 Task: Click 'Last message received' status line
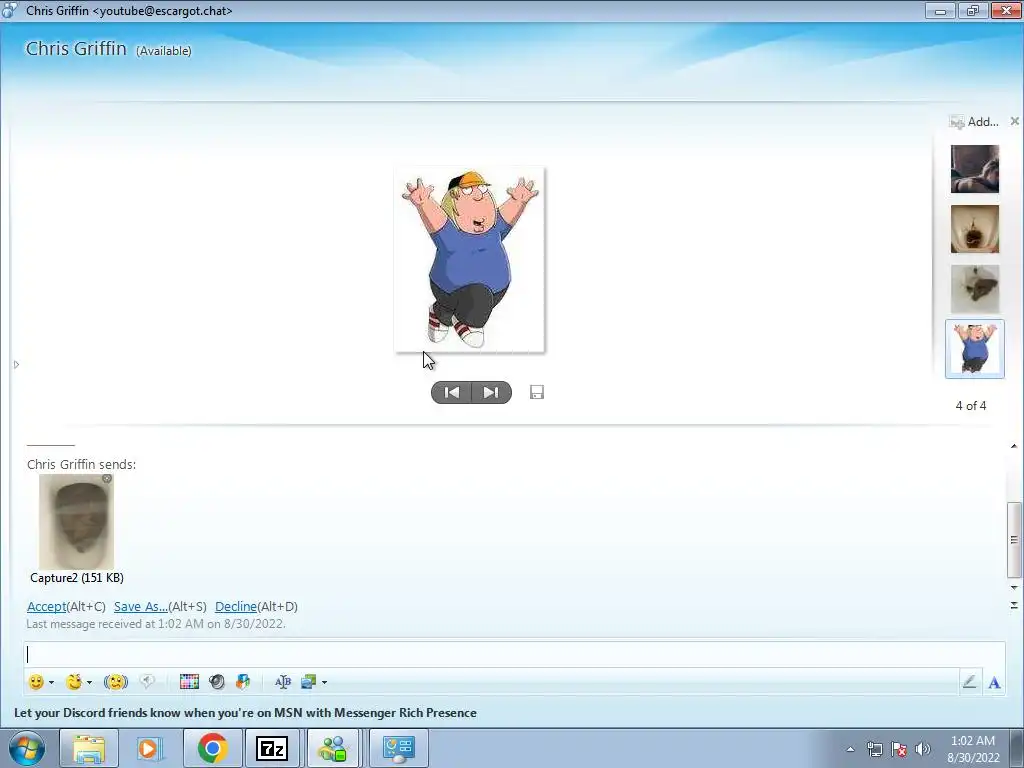[155, 624]
